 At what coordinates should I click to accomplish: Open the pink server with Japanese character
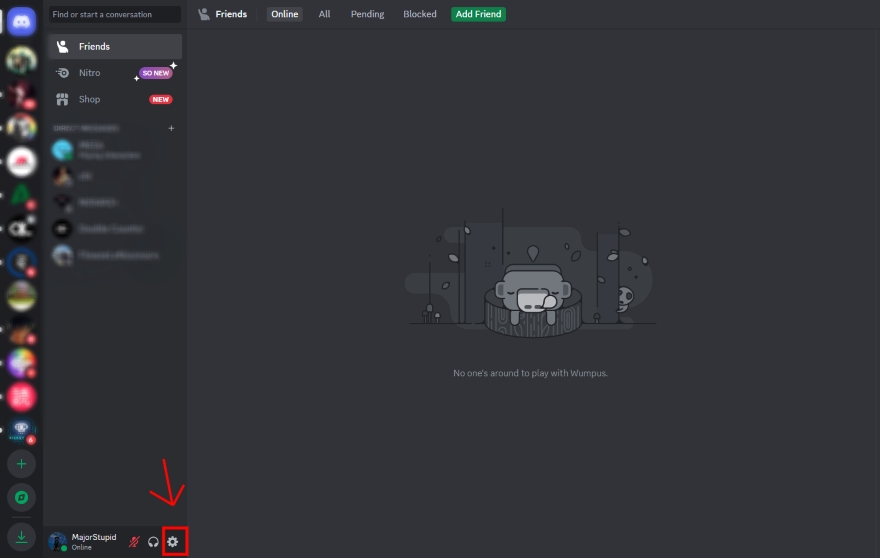21,397
